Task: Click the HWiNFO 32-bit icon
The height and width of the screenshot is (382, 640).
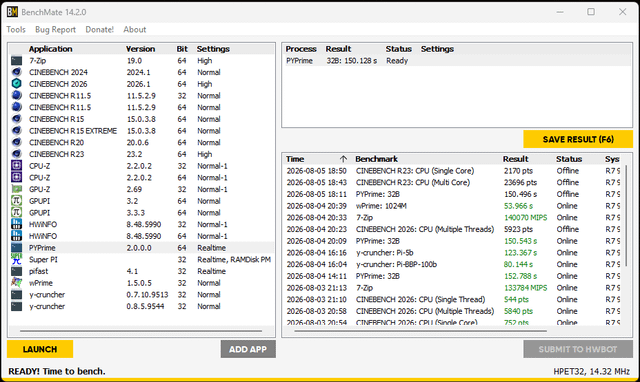Action: [x=16, y=224]
